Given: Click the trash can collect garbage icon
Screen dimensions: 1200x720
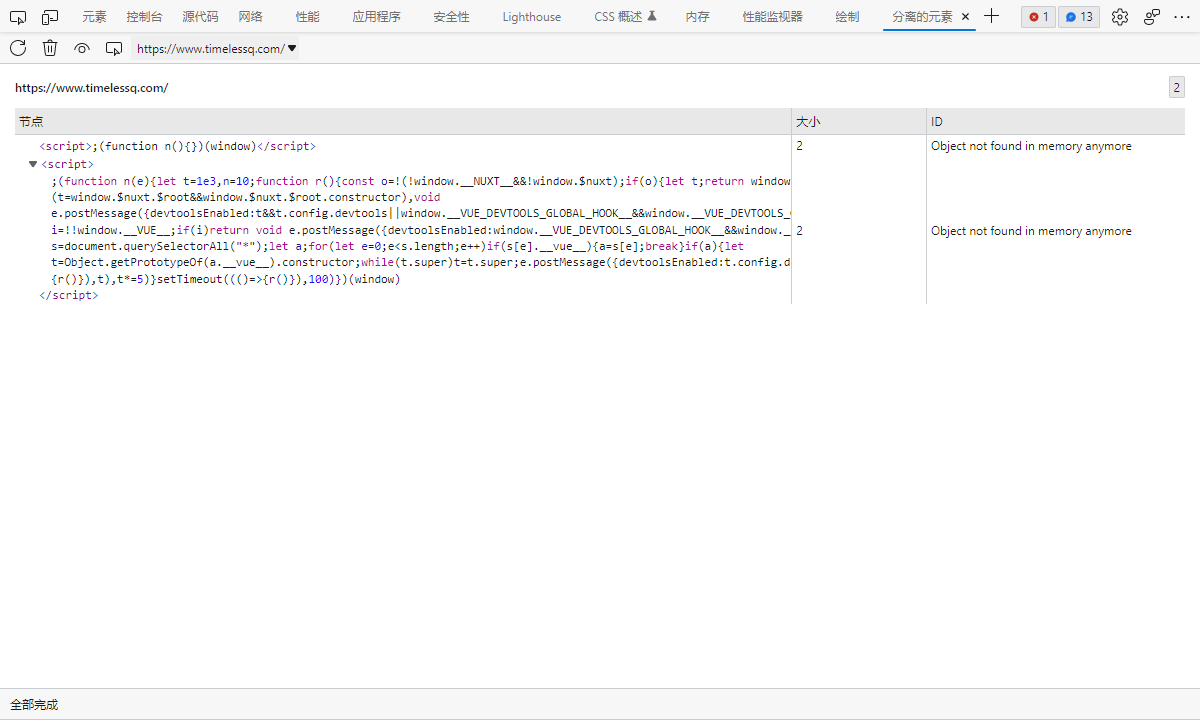Looking at the screenshot, I should click(50, 48).
